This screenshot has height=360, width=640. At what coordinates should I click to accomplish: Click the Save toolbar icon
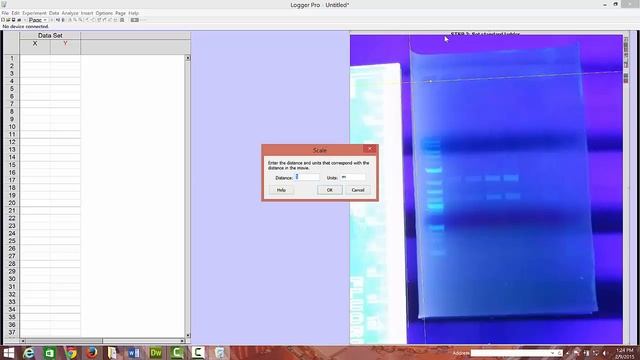coord(13,20)
